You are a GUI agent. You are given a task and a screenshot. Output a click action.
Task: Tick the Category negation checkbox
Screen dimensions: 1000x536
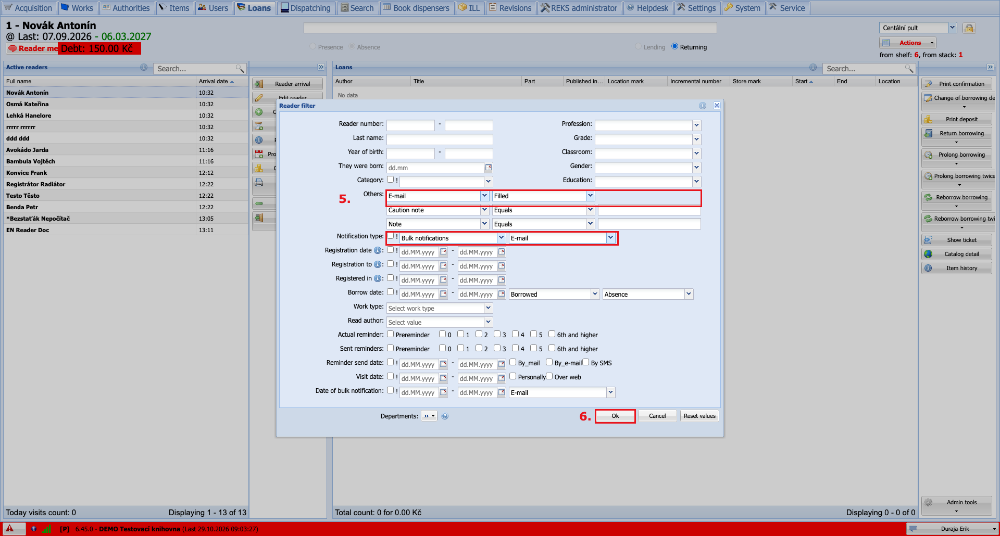coord(390,180)
